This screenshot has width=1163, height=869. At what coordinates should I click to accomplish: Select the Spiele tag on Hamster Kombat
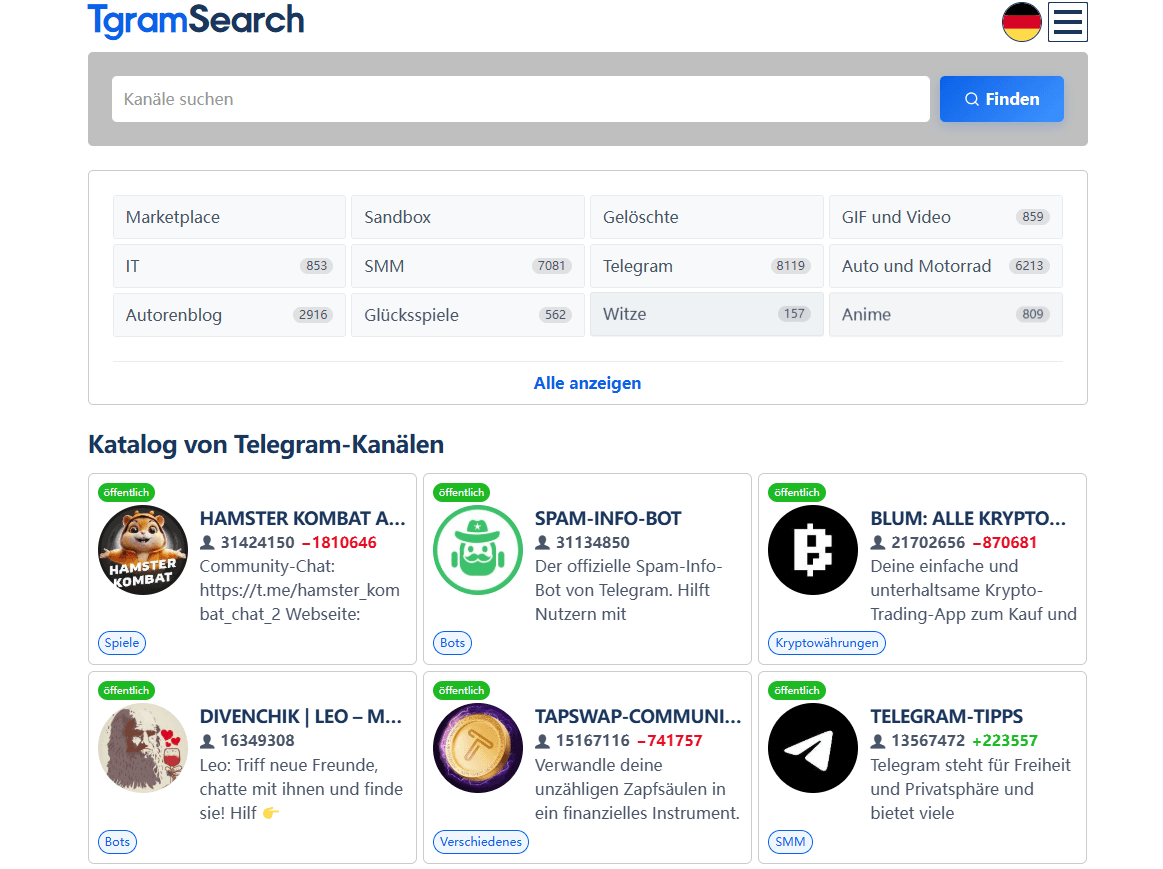click(122, 643)
